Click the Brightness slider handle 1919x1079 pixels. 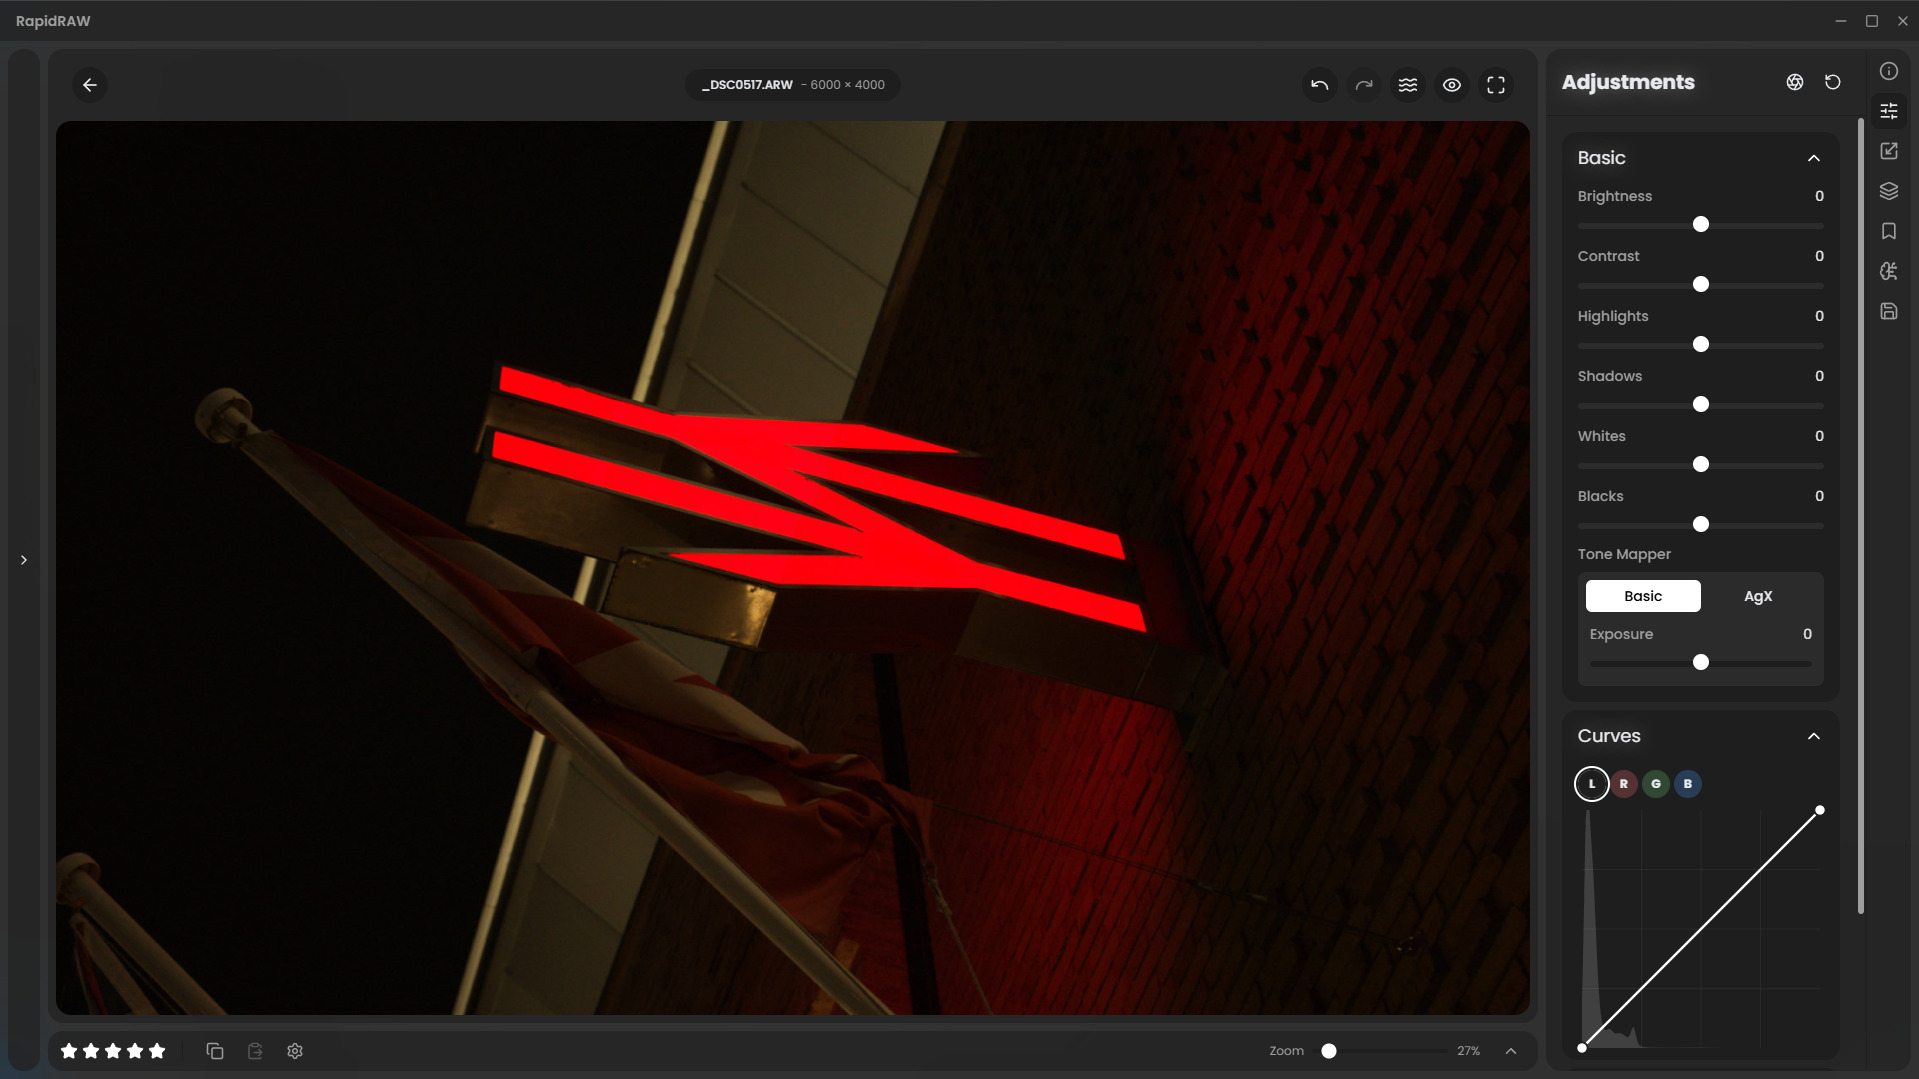coord(1700,224)
